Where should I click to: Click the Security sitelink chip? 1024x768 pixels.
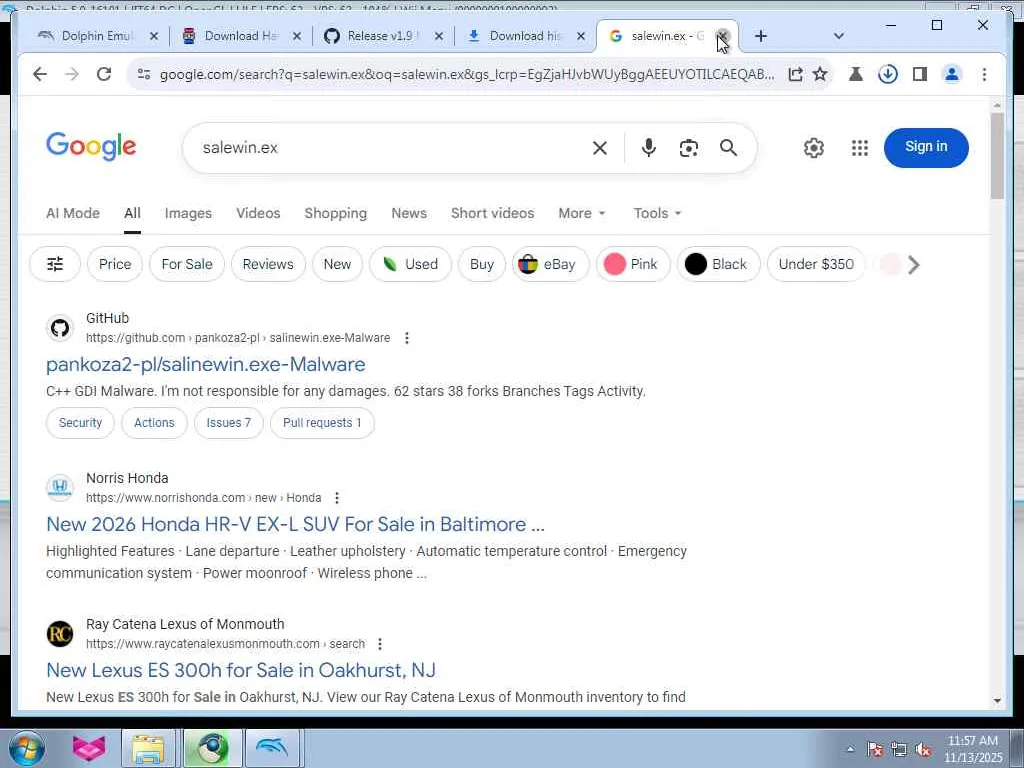(80, 423)
